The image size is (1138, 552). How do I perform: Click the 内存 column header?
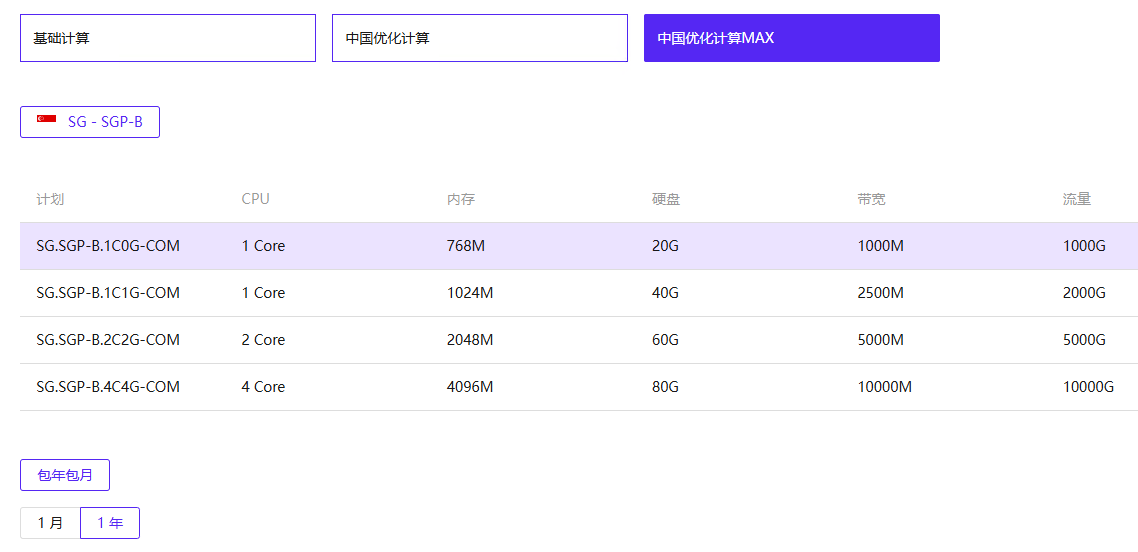pos(460,199)
